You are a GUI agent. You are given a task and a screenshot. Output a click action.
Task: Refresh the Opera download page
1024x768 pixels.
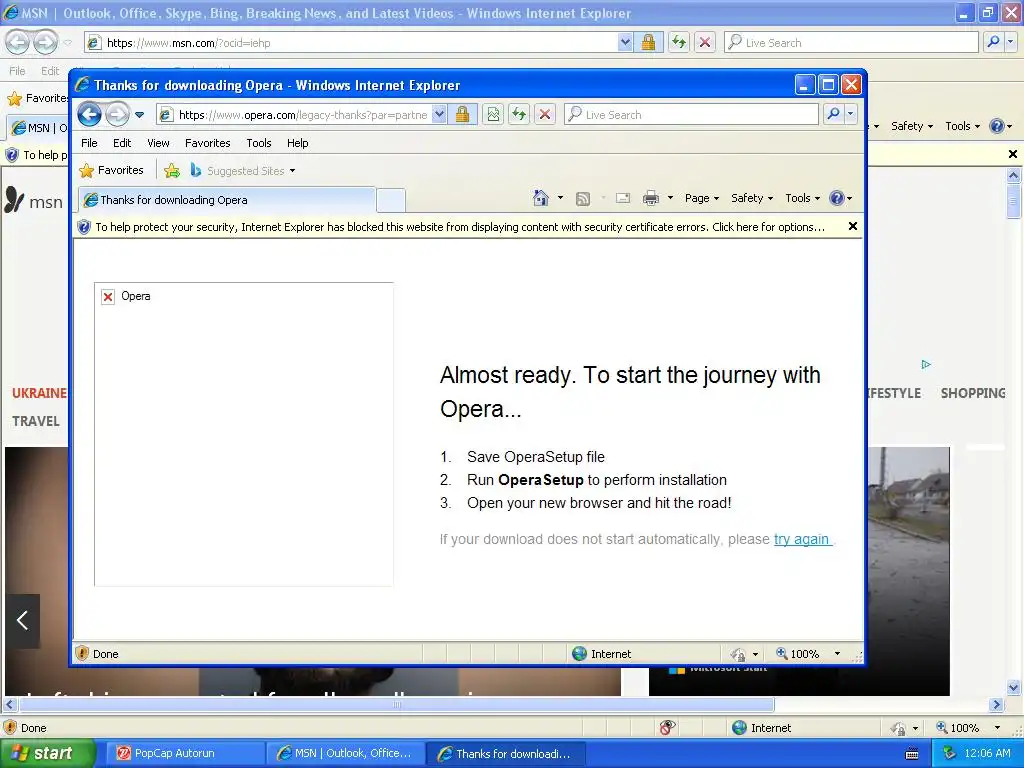tap(519, 115)
